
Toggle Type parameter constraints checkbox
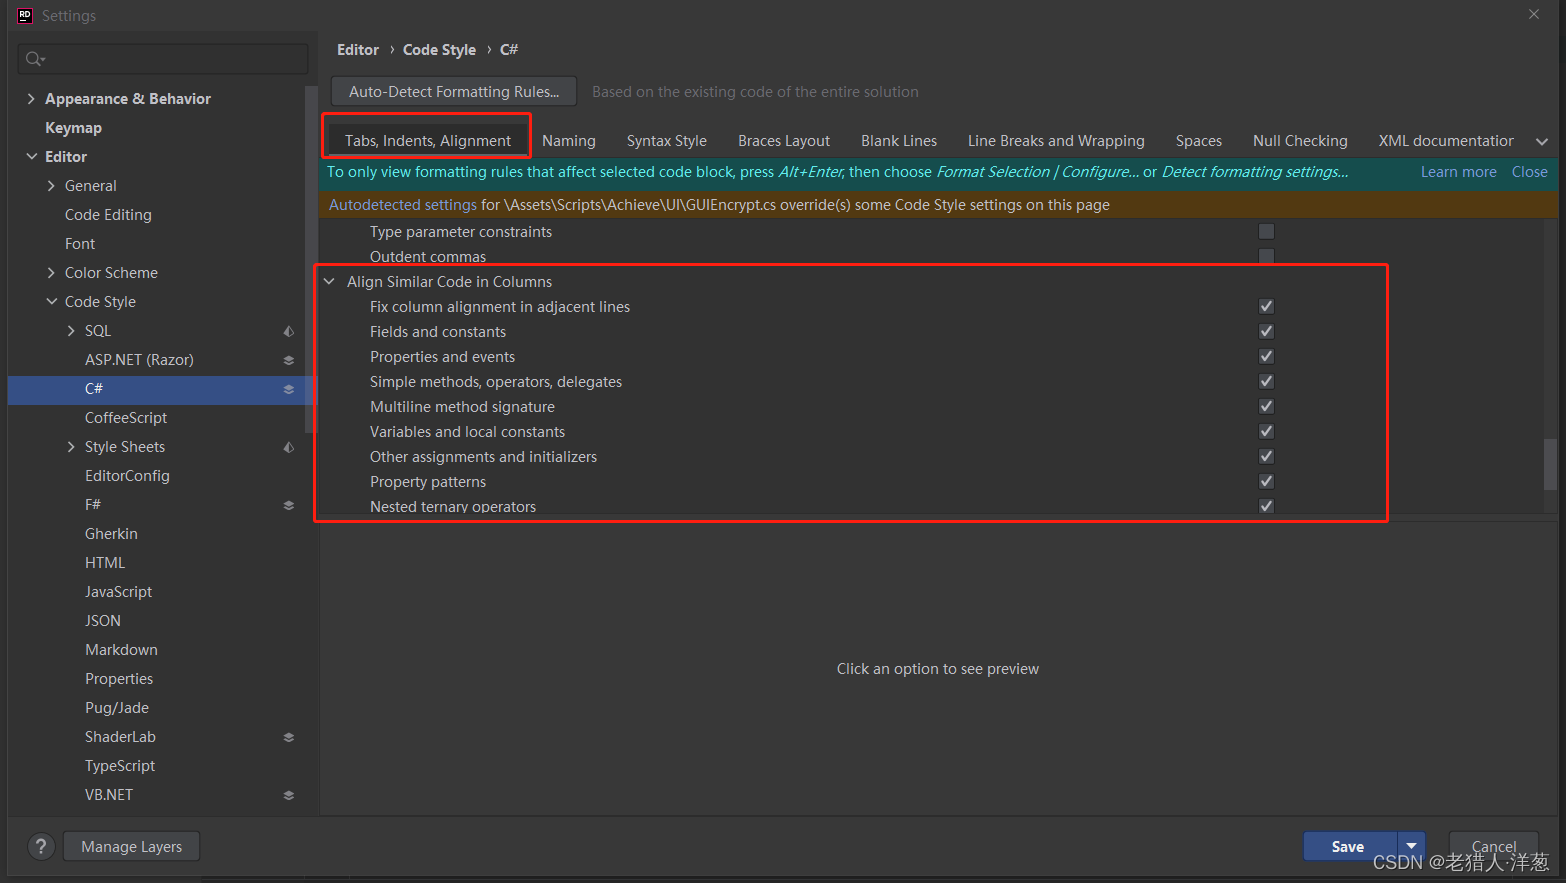(x=1266, y=231)
